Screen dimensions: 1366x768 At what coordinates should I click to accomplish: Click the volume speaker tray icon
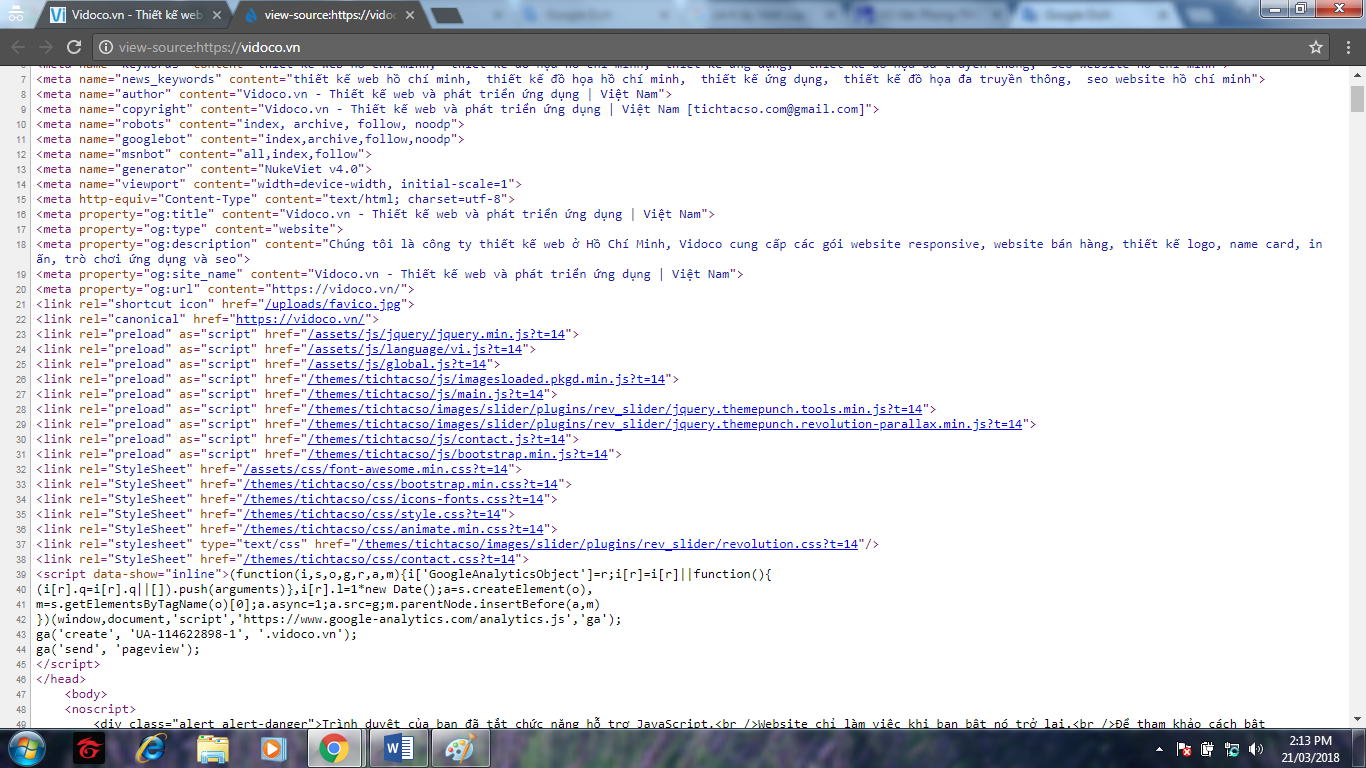(x=1256, y=748)
